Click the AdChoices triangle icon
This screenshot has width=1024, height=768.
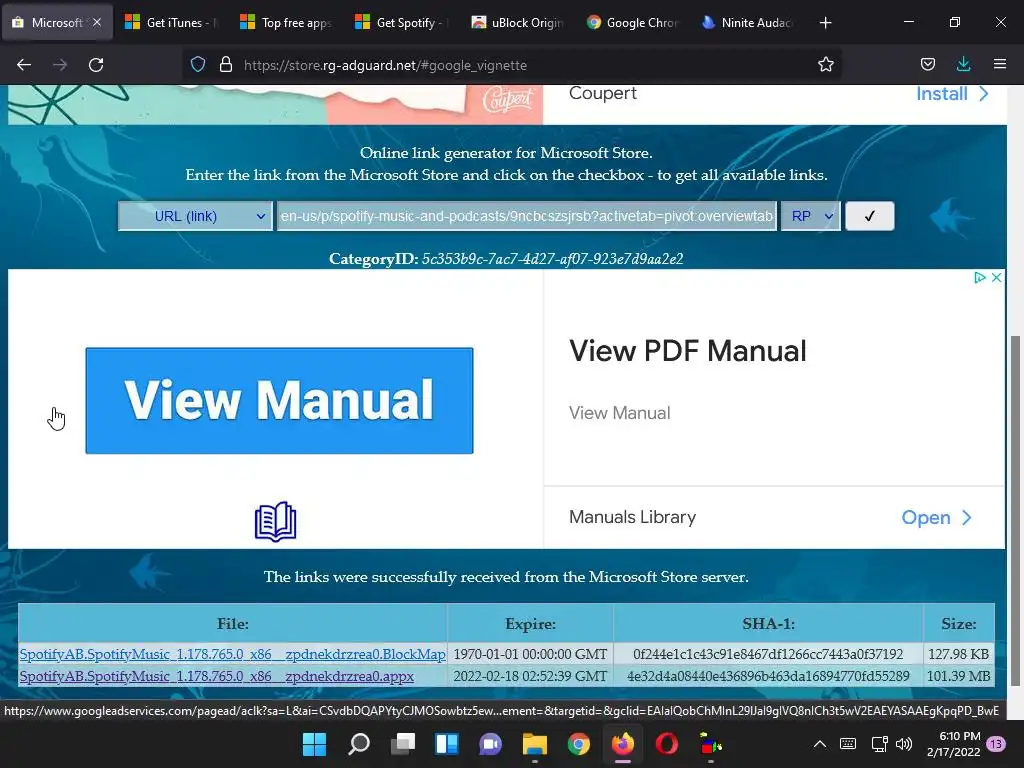[980, 278]
